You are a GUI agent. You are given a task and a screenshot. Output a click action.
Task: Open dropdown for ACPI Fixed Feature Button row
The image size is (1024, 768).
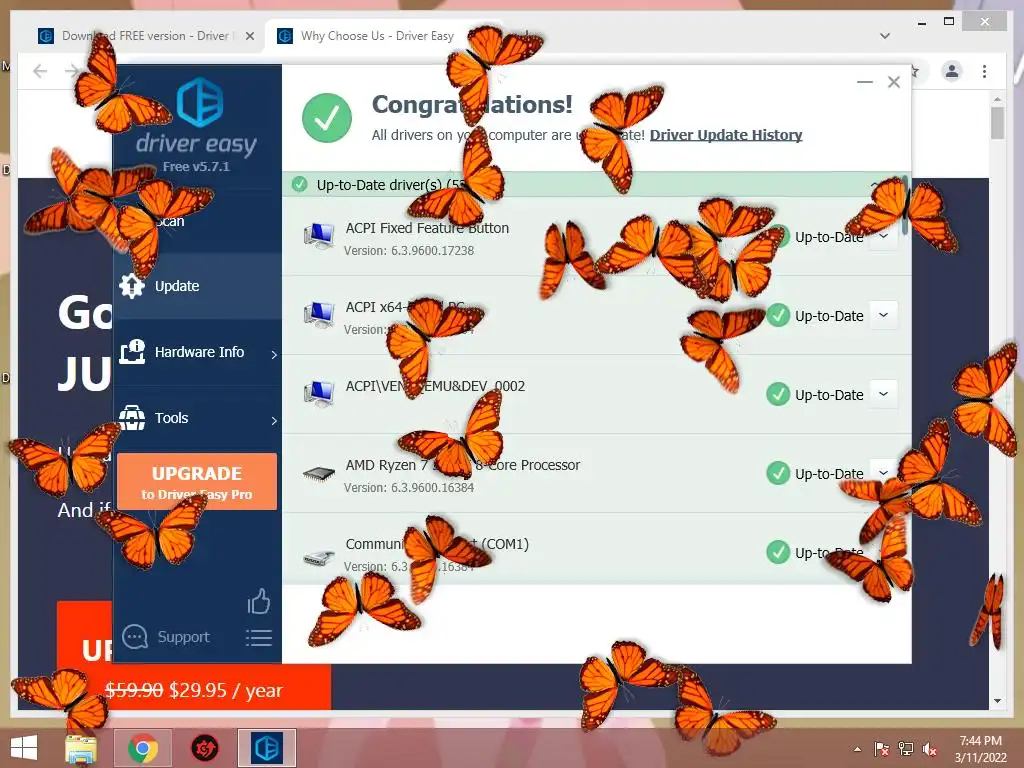pos(884,236)
